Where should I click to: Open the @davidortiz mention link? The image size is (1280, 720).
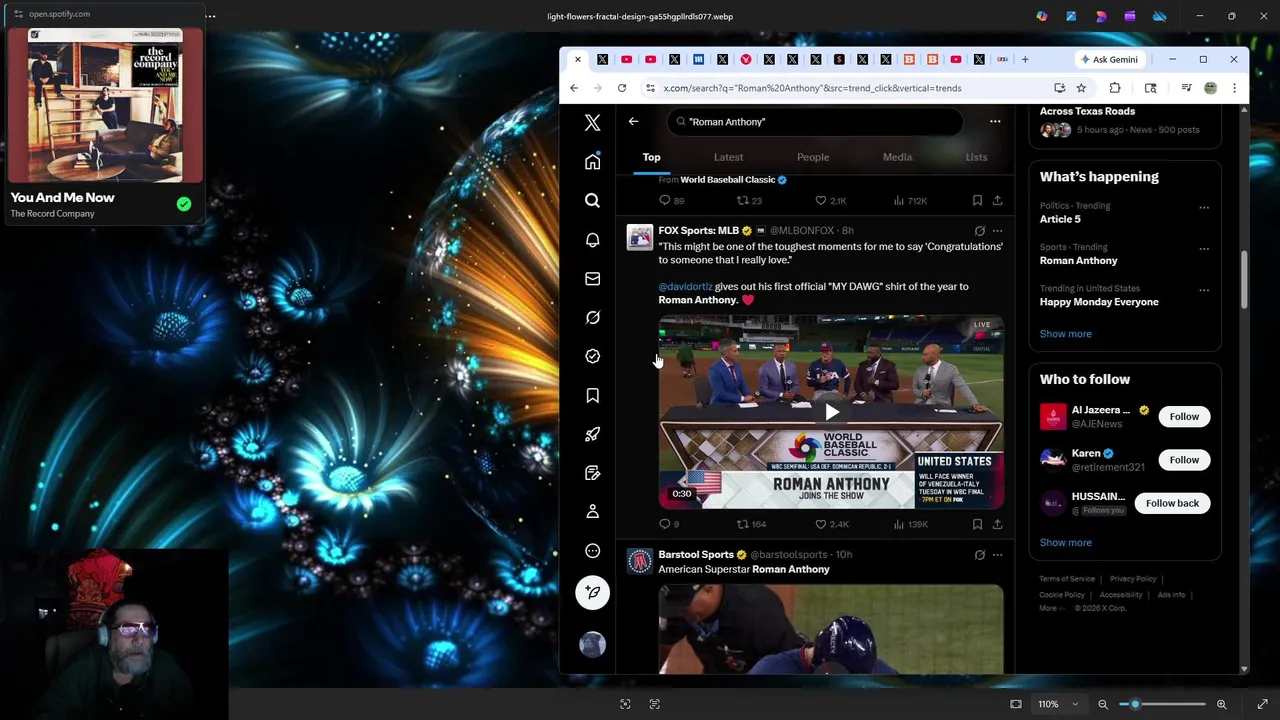tap(685, 287)
